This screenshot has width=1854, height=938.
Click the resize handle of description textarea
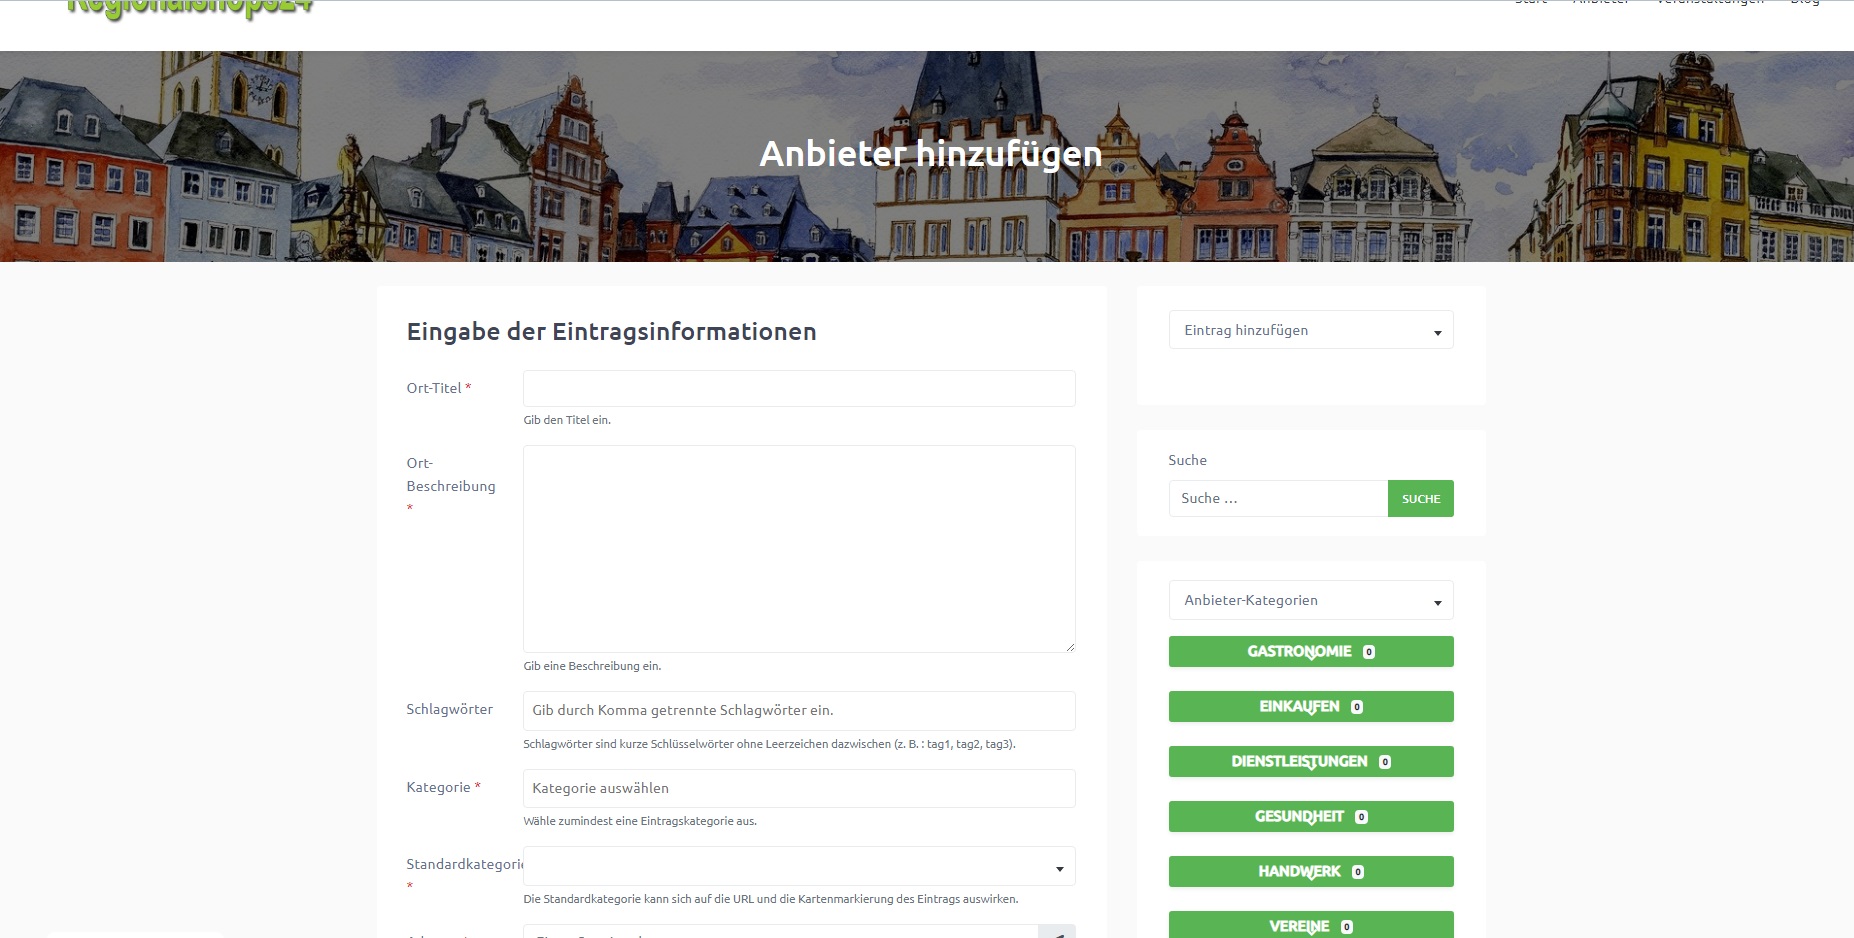point(1069,647)
